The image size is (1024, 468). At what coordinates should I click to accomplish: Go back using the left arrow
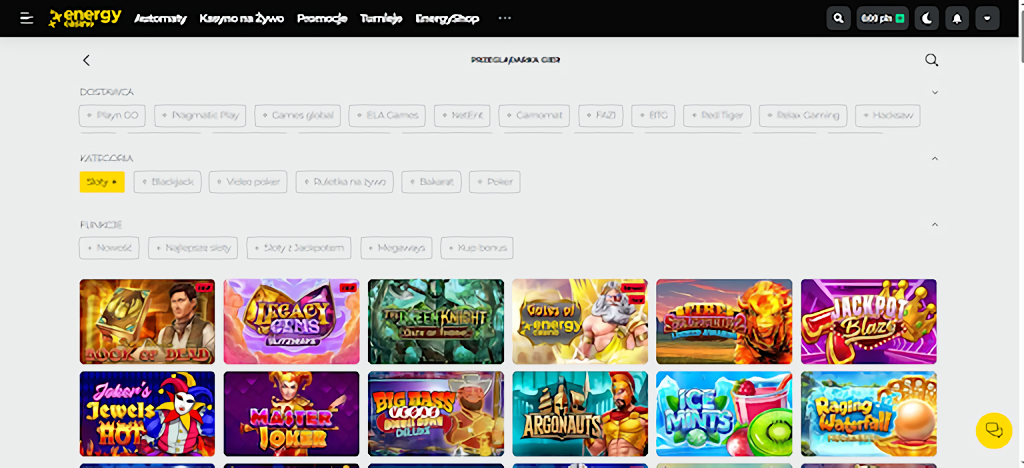pos(86,60)
